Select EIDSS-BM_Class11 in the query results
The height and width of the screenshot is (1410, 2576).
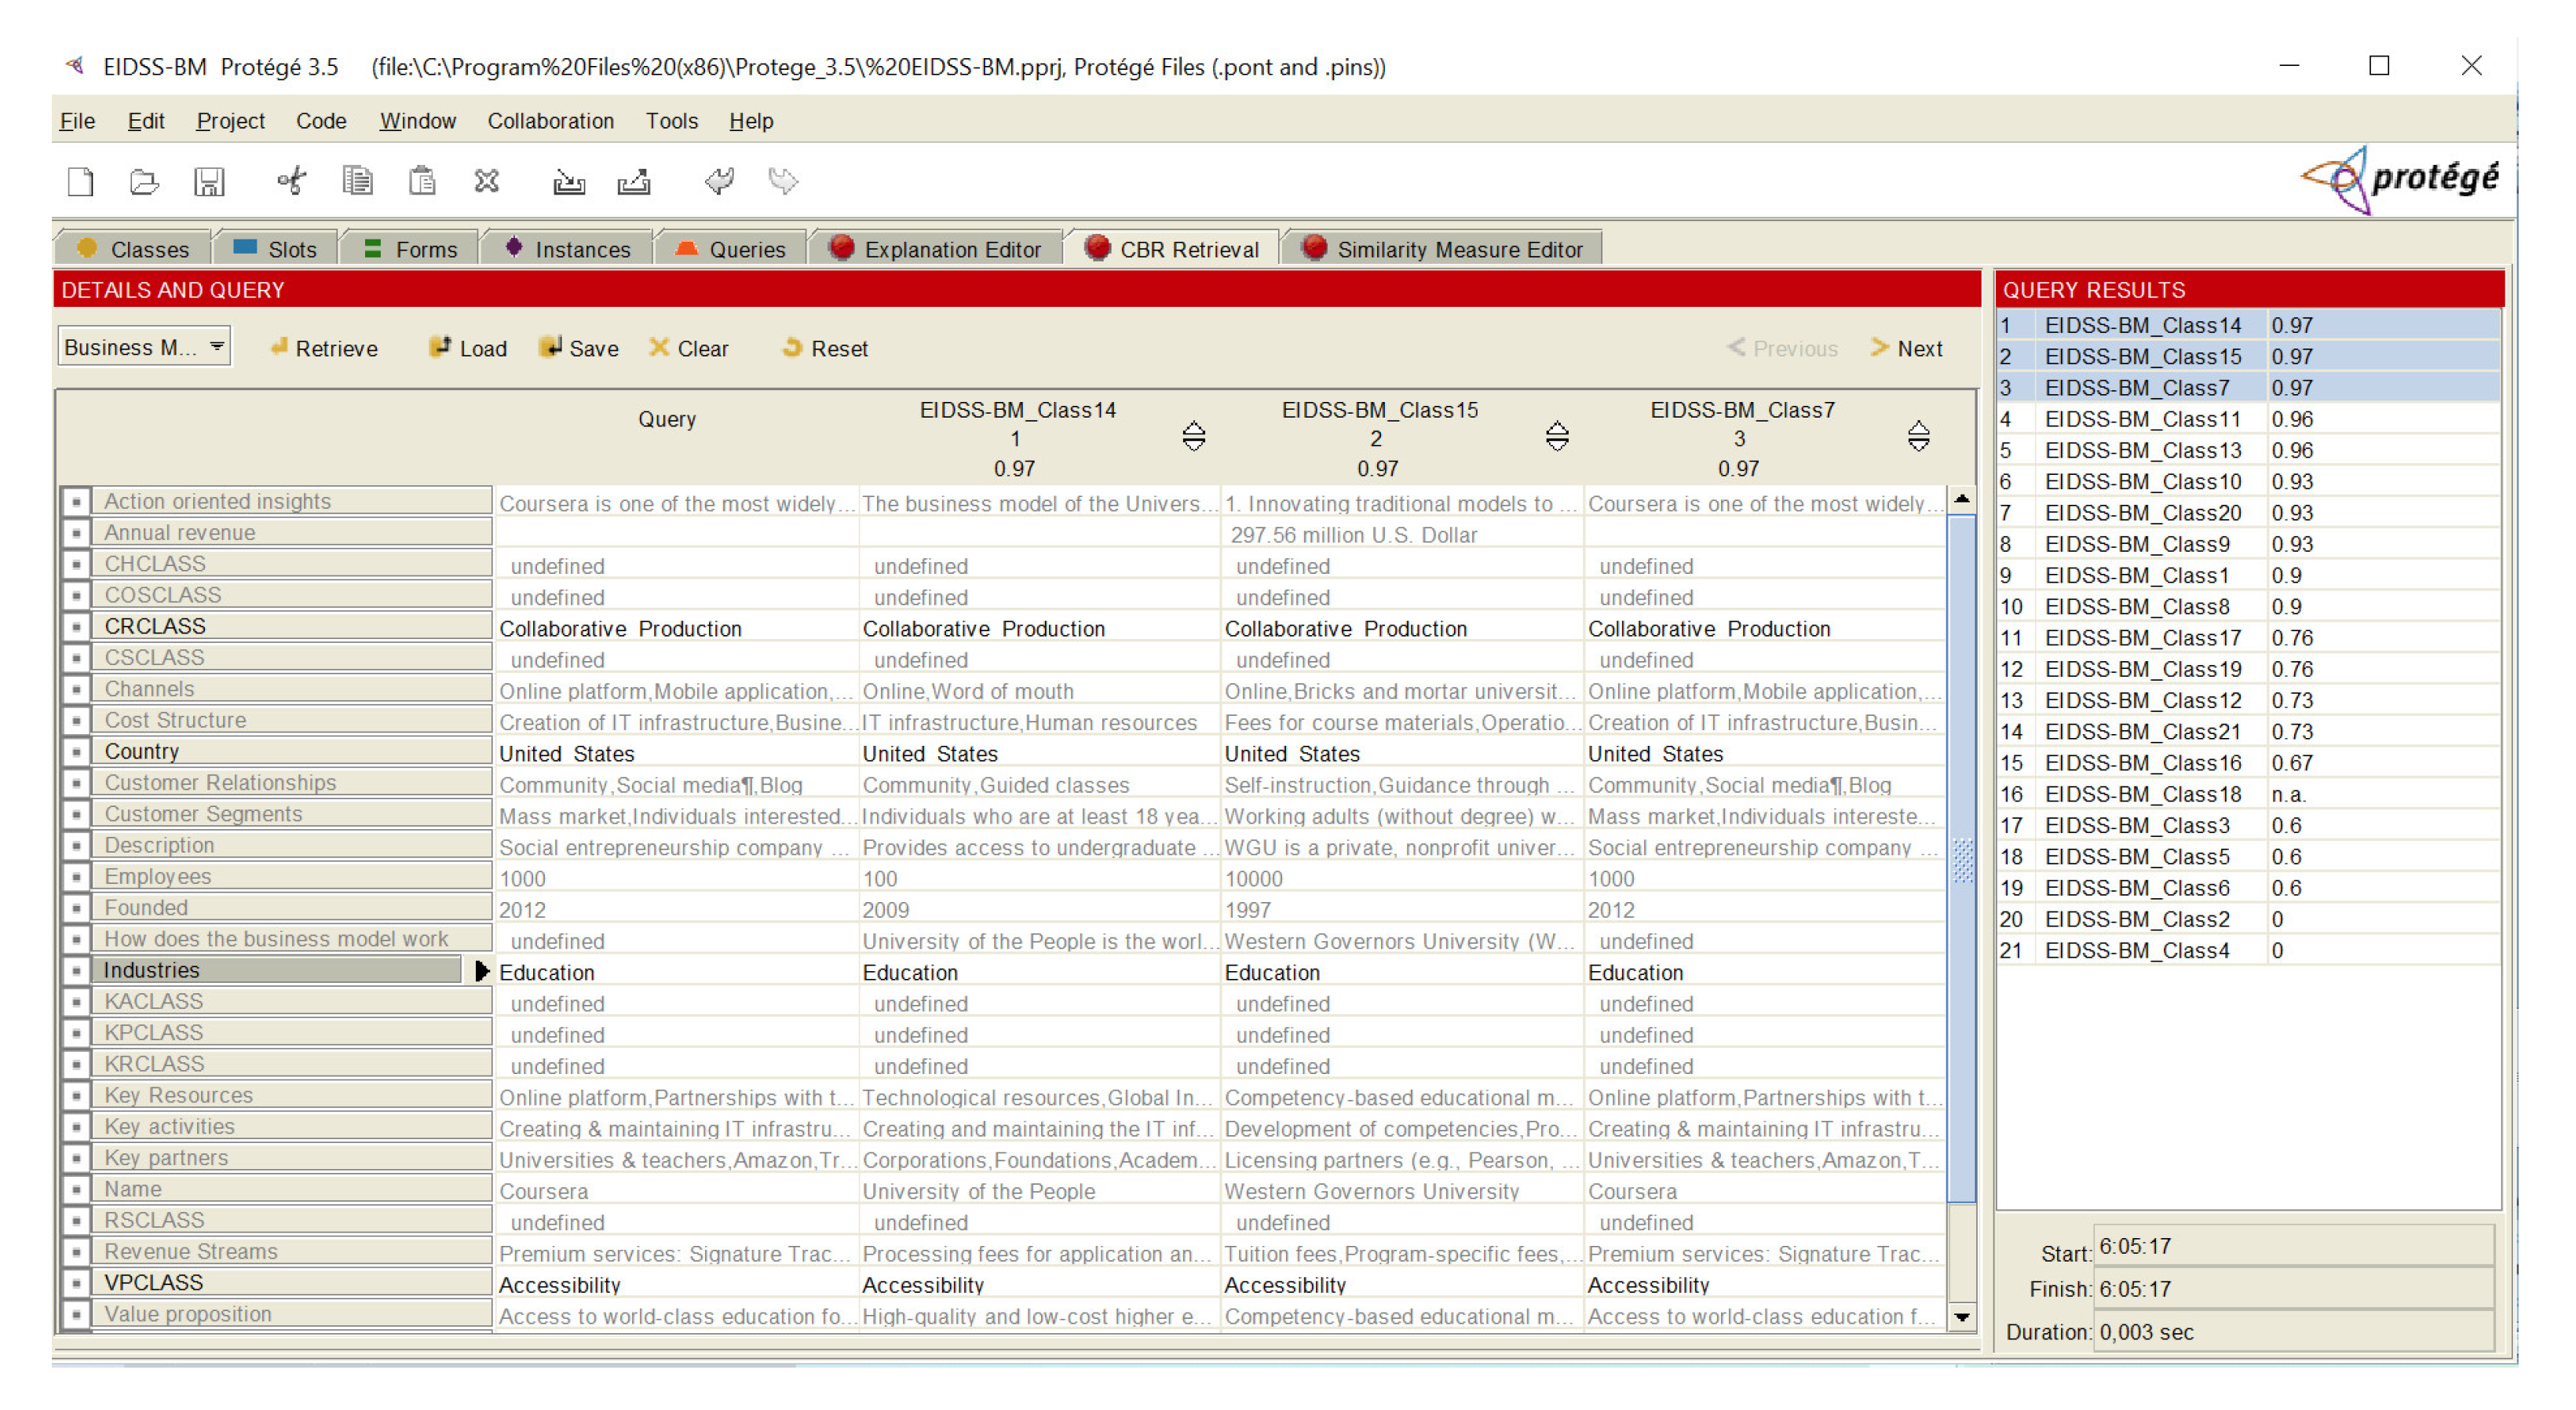click(x=2141, y=419)
